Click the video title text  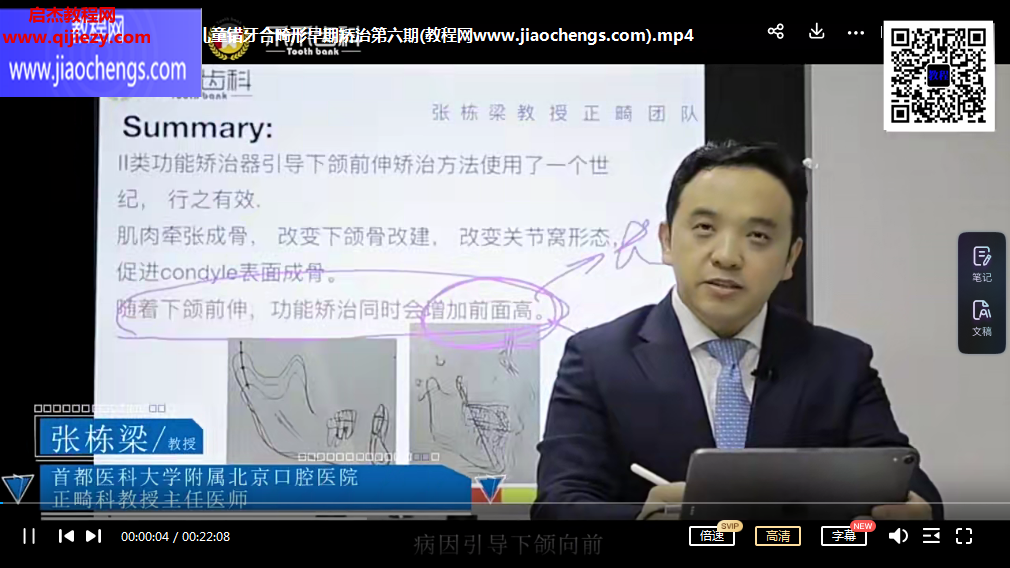point(450,35)
